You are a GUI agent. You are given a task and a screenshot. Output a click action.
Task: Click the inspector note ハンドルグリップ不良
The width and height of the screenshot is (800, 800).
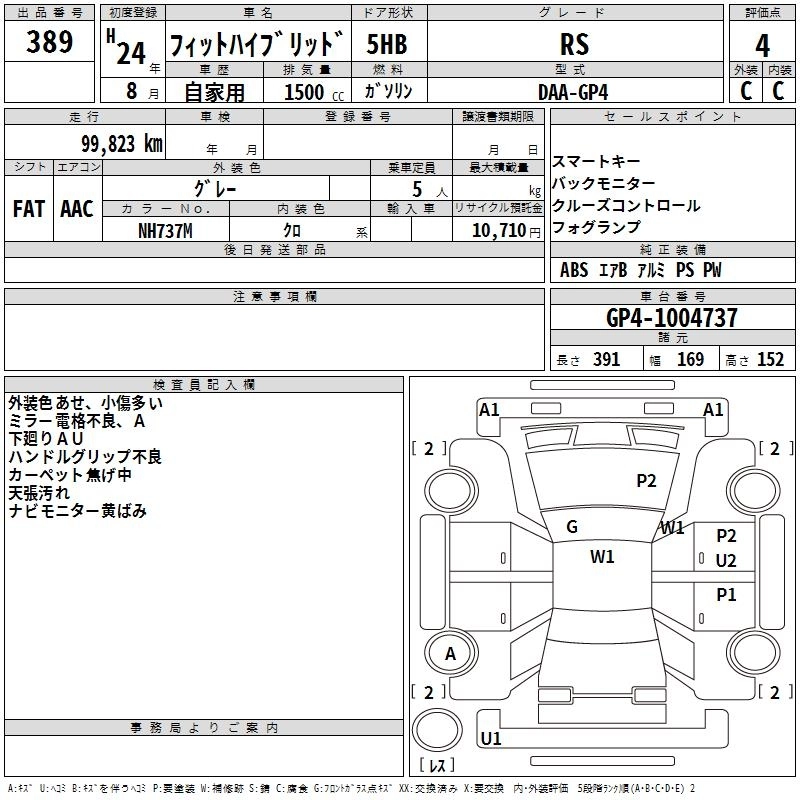pyautogui.click(x=85, y=457)
